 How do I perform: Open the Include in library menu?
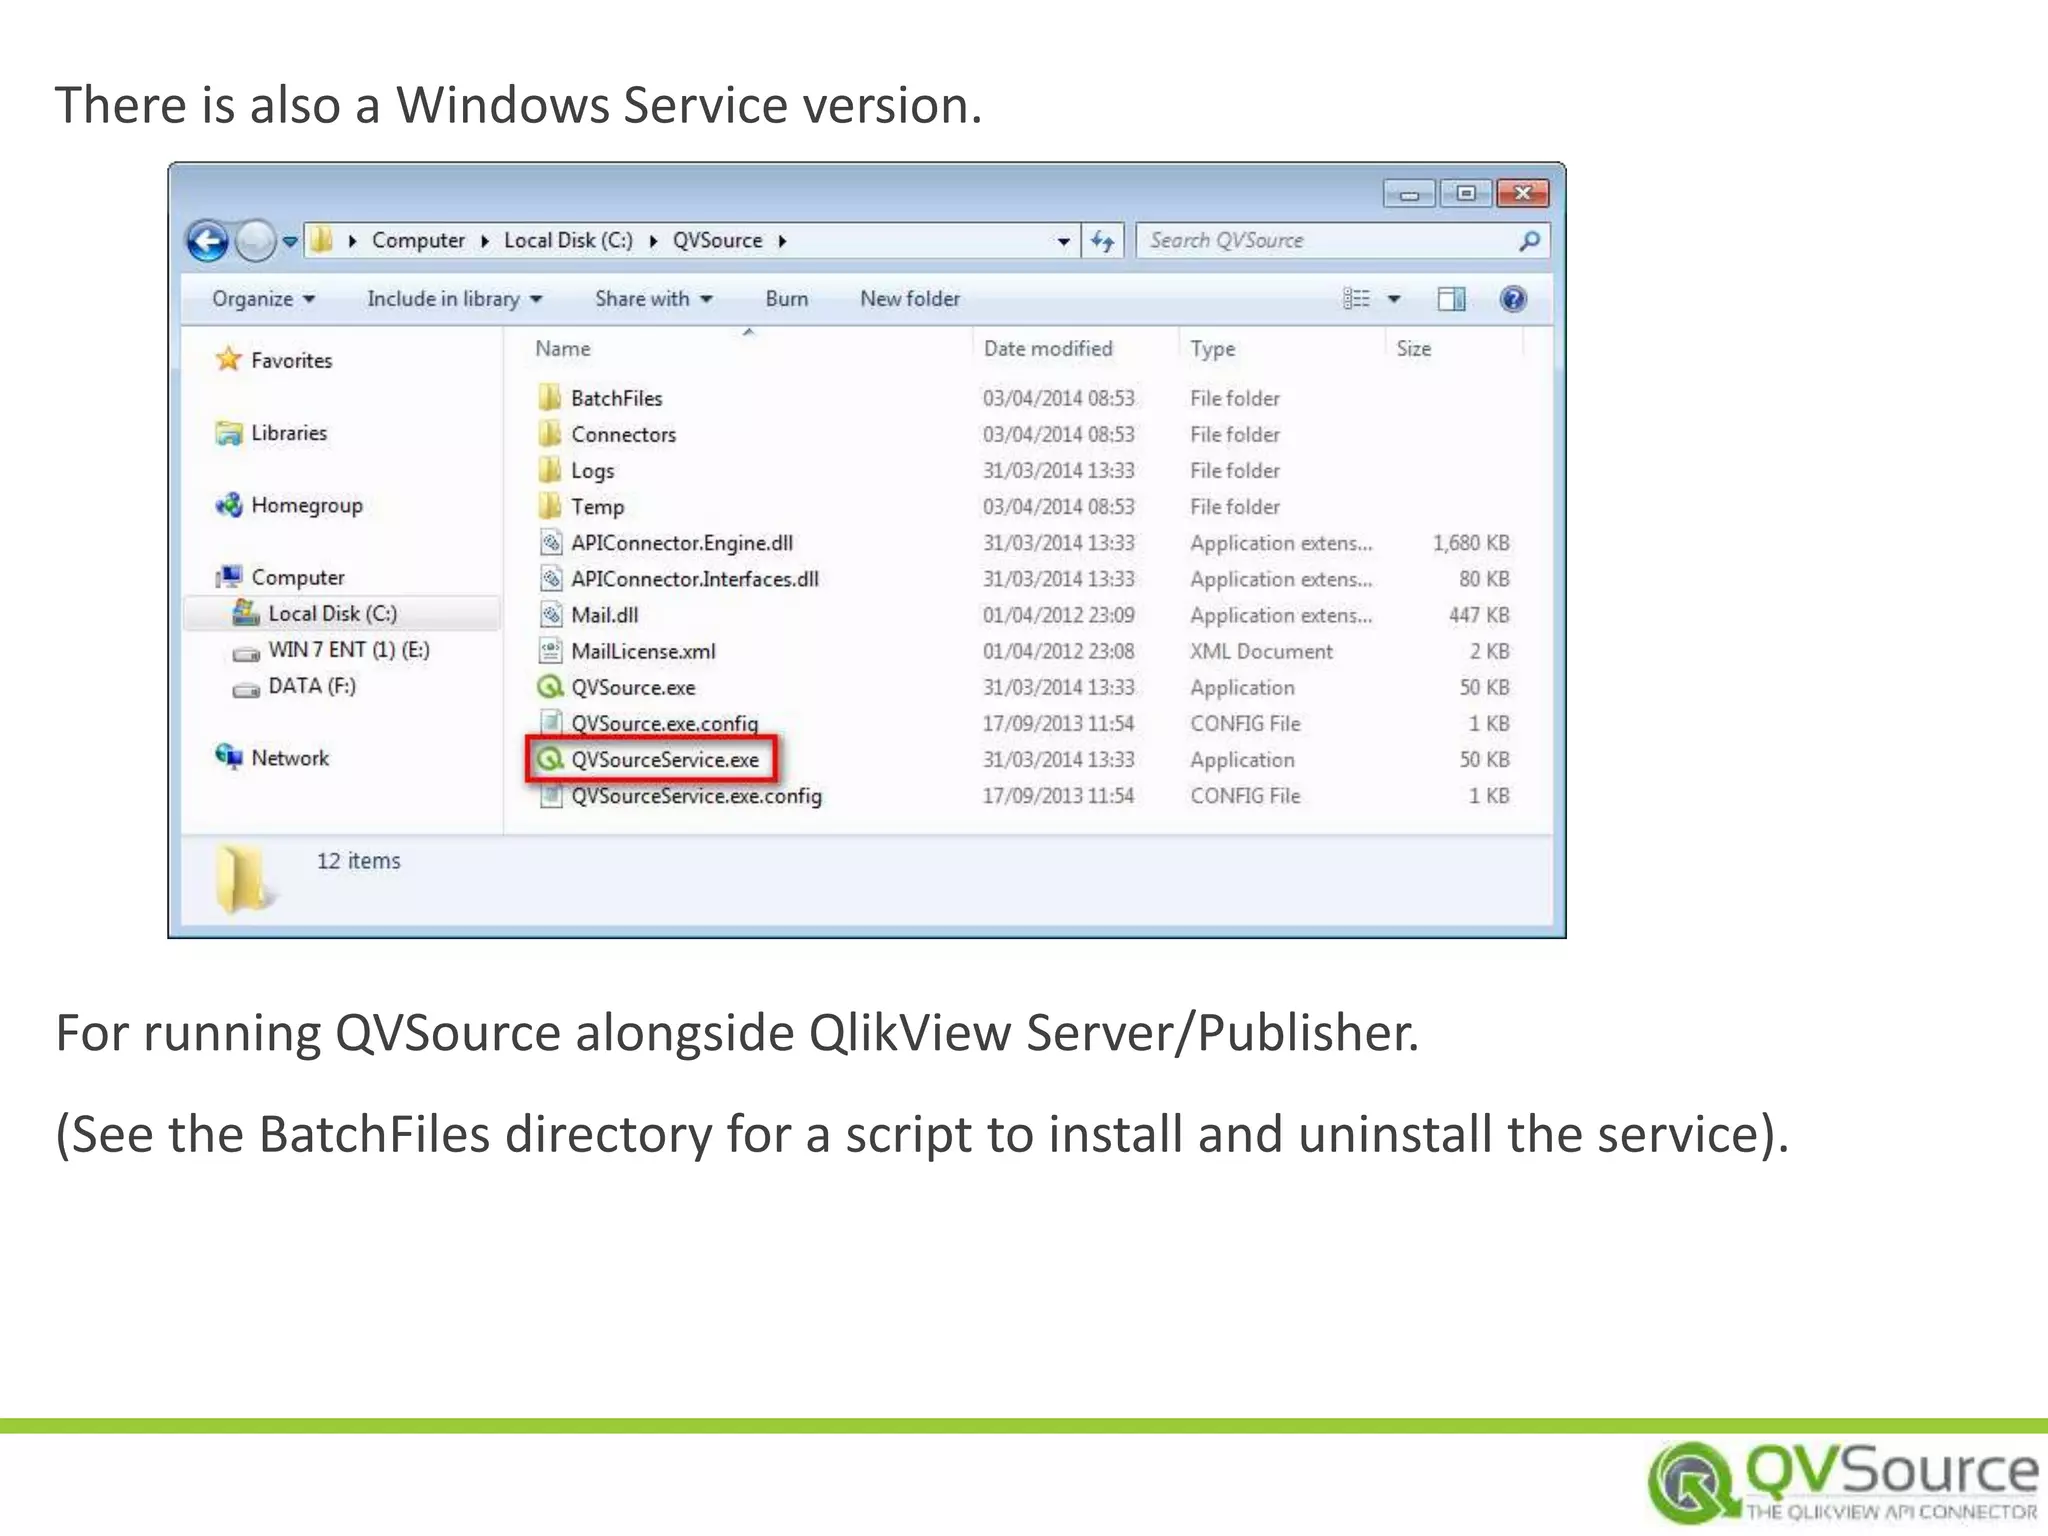(454, 299)
